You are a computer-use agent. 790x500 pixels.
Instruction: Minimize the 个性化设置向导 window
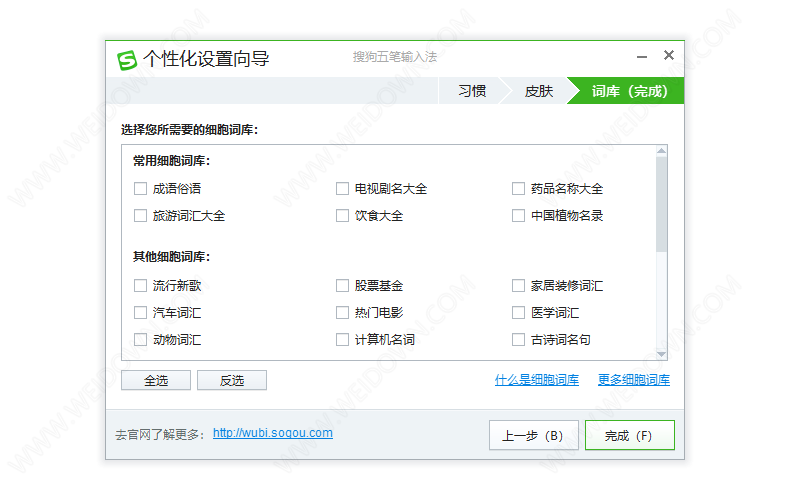642,57
